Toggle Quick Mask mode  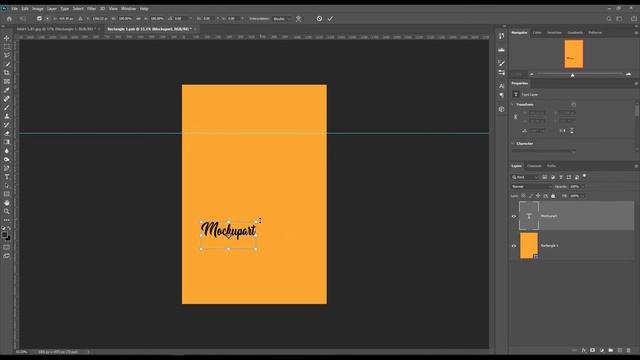click(7, 247)
